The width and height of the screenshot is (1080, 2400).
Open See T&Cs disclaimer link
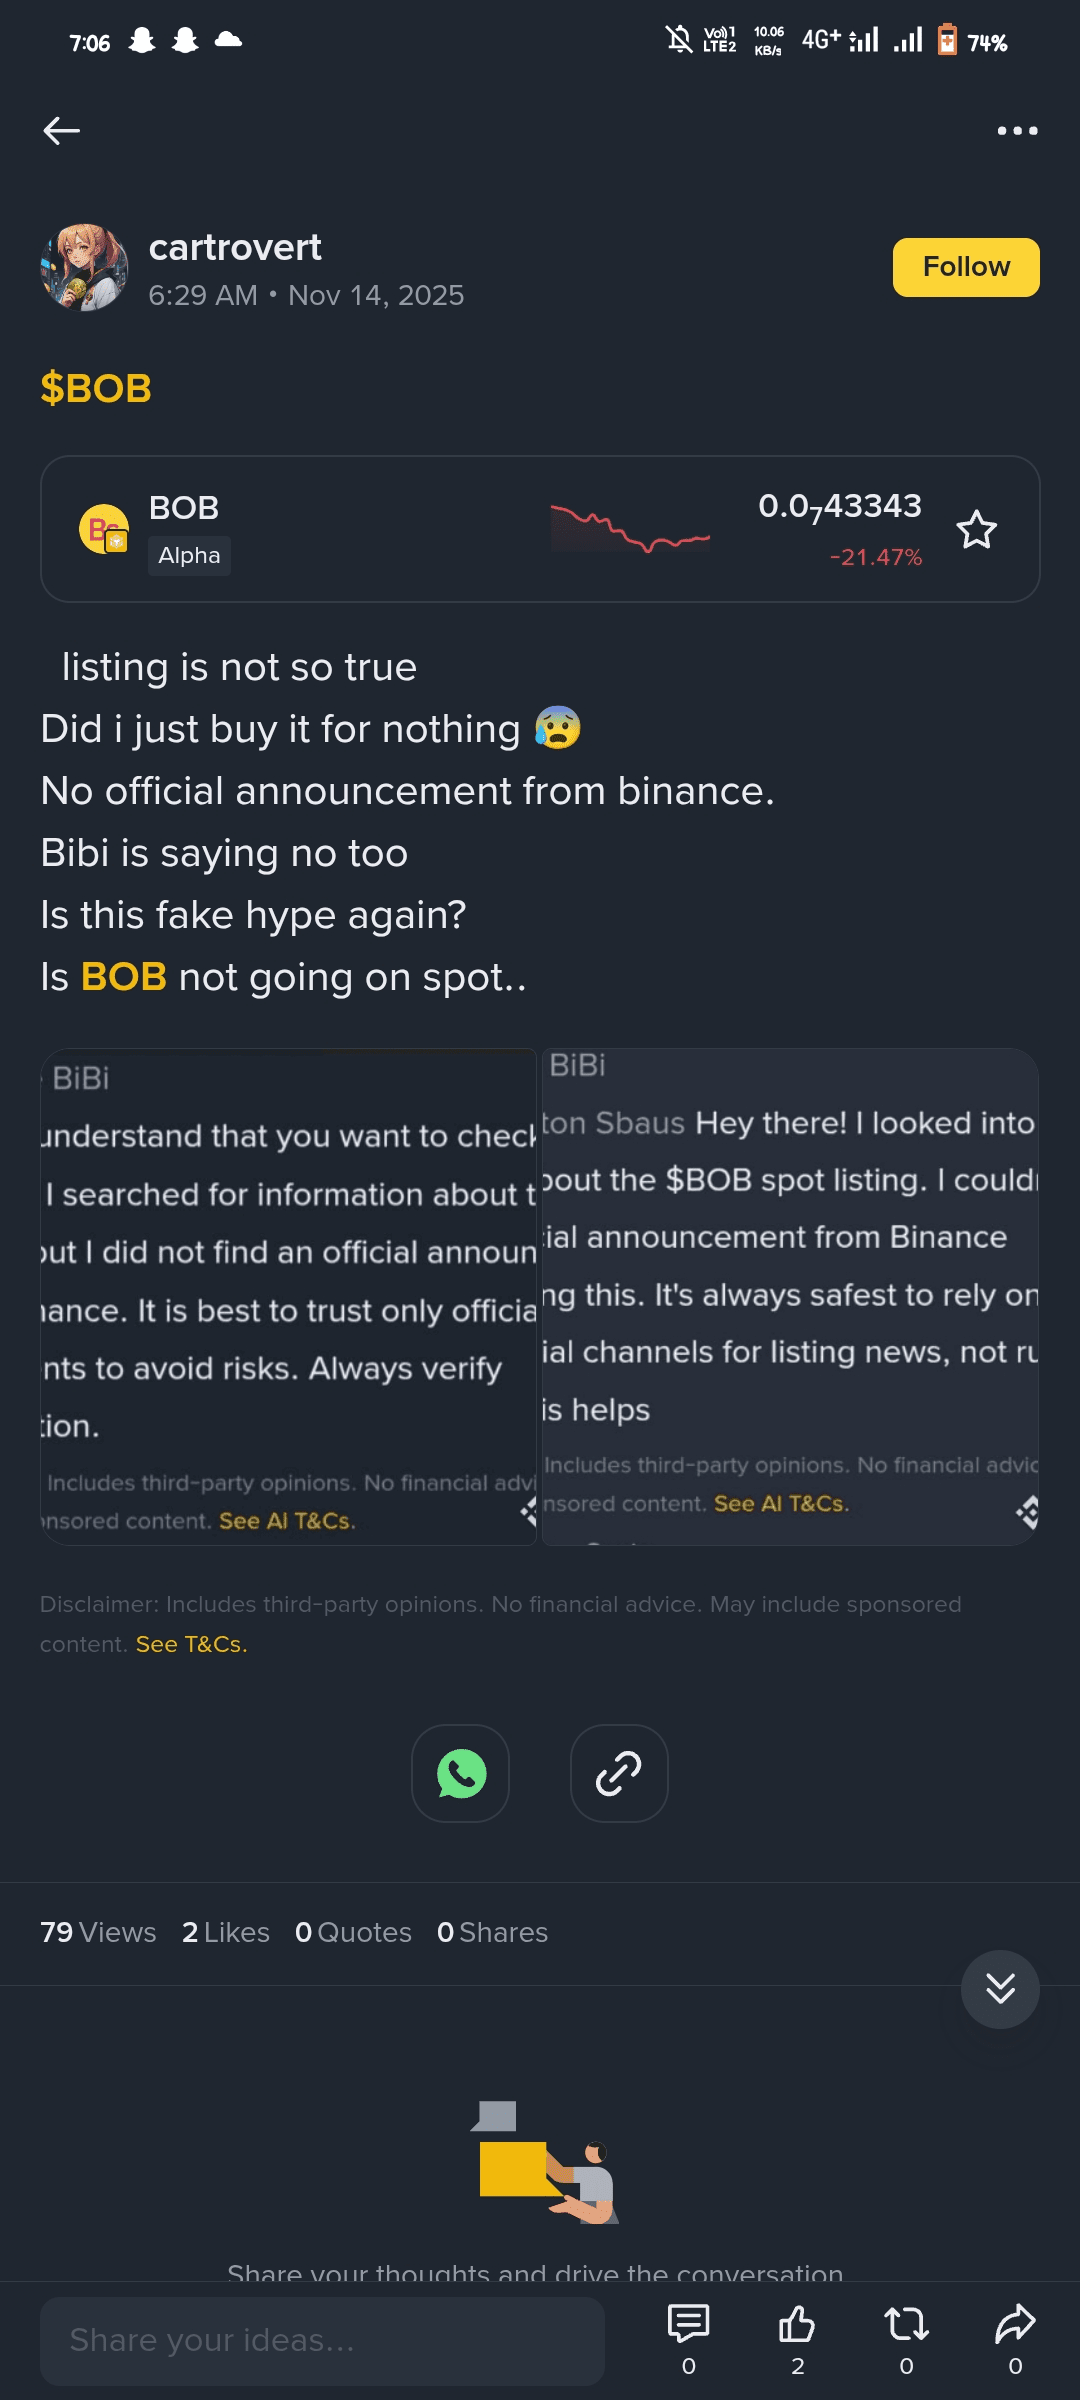click(191, 1644)
